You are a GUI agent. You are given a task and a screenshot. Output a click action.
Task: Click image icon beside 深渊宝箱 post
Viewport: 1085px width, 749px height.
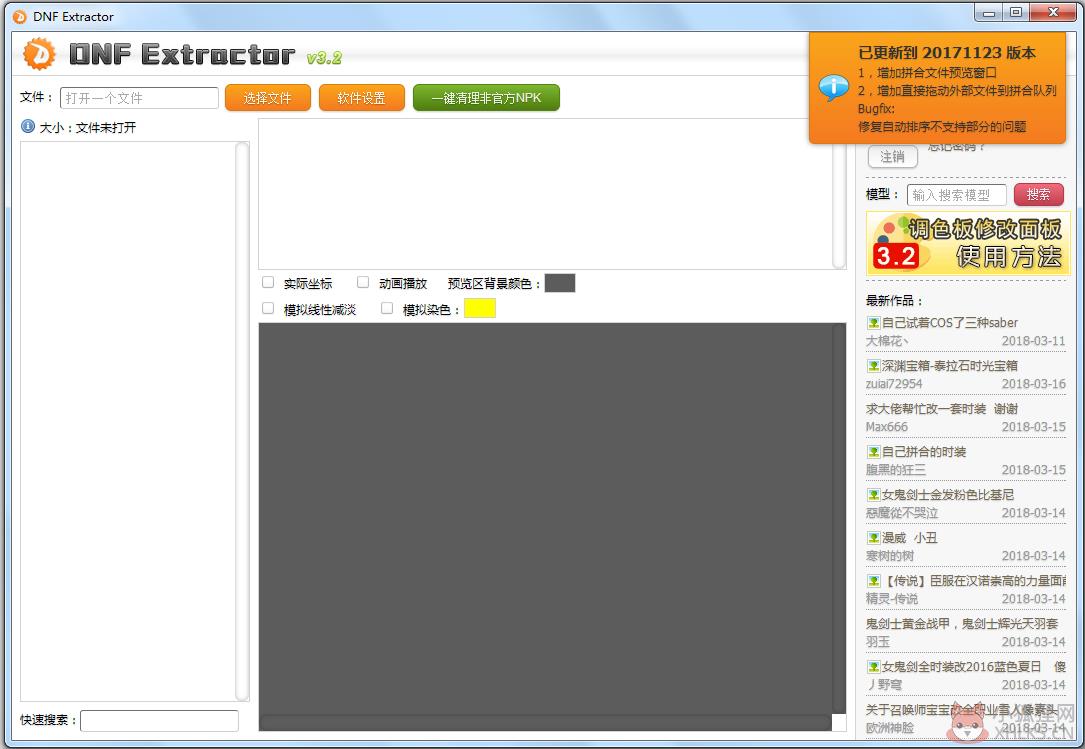pyautogui.click(x=873, y=366)
